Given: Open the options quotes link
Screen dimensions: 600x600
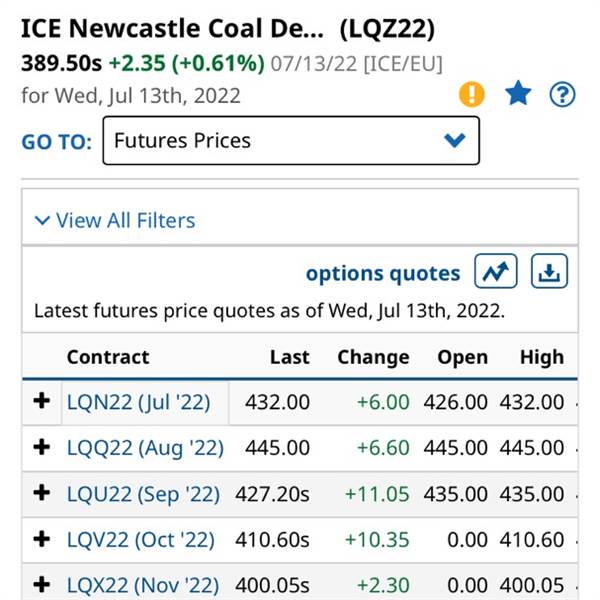Looking at the screenshot, I should pos(383,273).
